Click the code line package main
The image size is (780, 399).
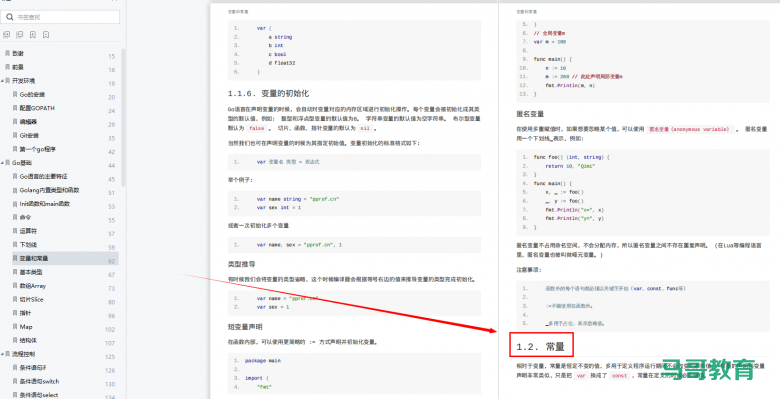click(x=263, y=360)
